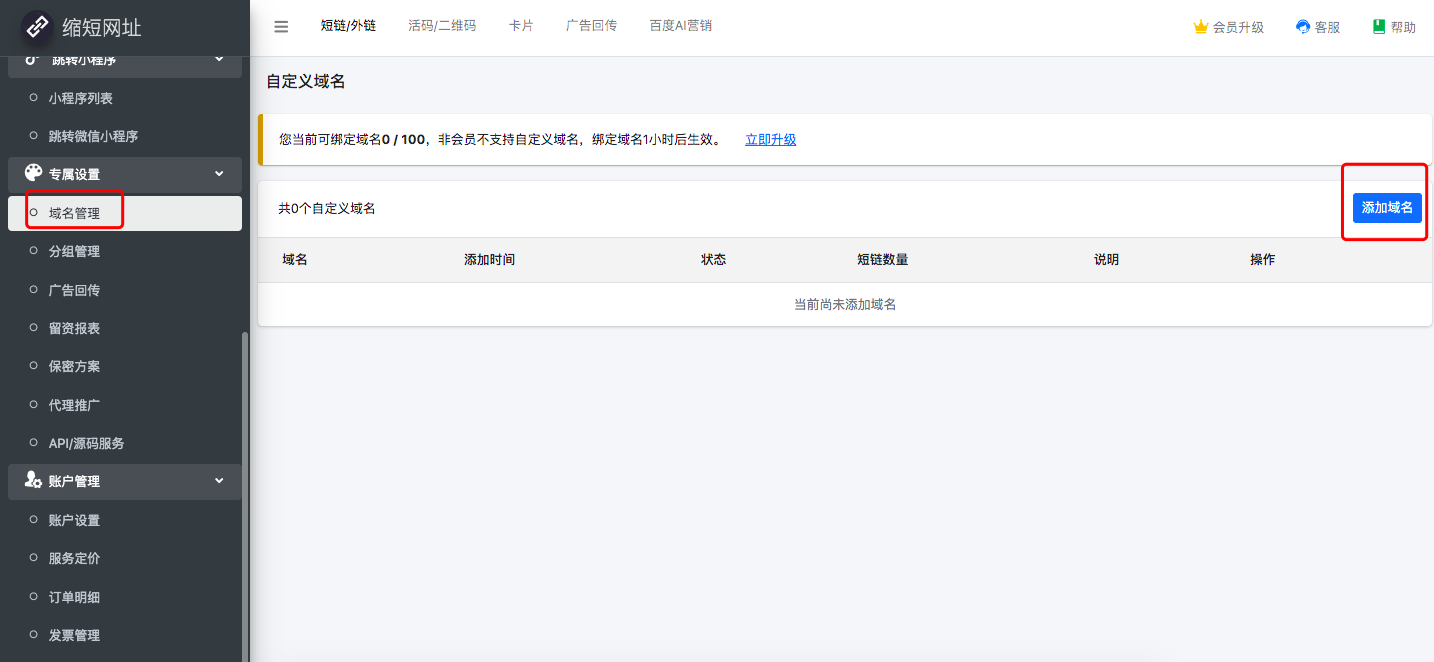Open 分组管理 in the sidebar
1434x662 pixels.
tap(74, 252)
